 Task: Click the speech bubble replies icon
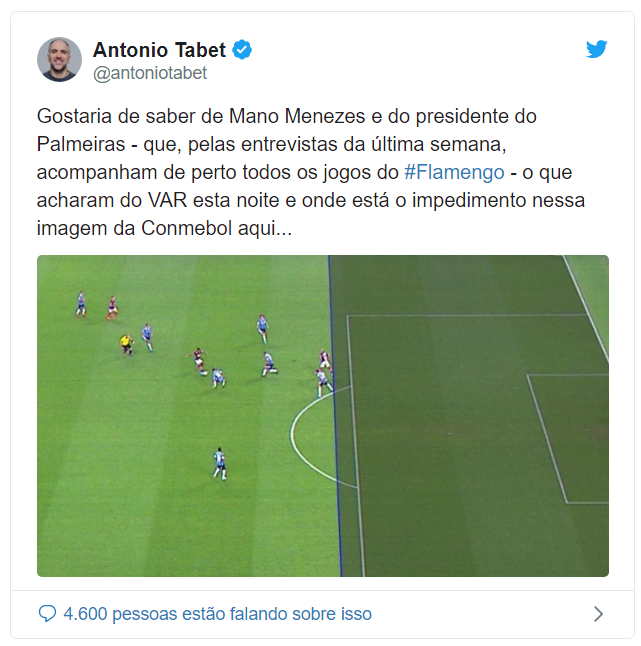coord(47,613)
